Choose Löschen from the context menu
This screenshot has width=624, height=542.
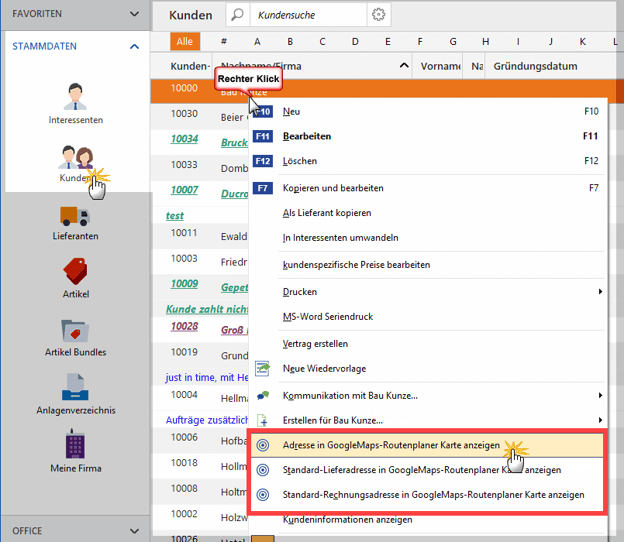[x=300, y=160]
